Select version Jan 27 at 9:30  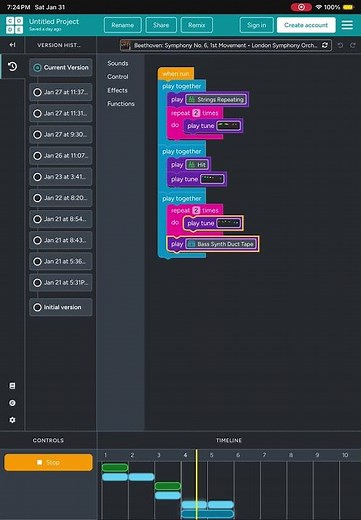coord(61,134)
